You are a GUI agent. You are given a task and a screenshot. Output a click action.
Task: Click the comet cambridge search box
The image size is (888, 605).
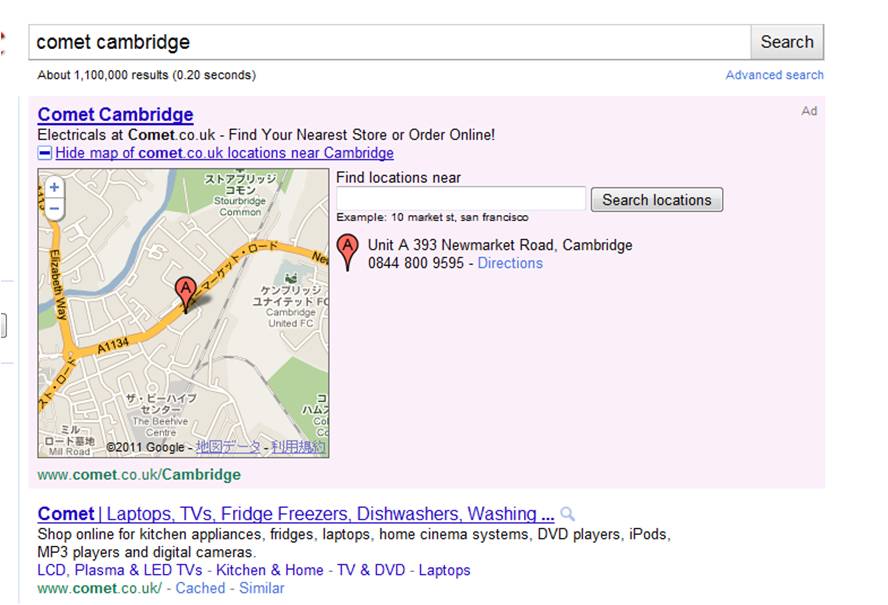(x=390, y=42)
